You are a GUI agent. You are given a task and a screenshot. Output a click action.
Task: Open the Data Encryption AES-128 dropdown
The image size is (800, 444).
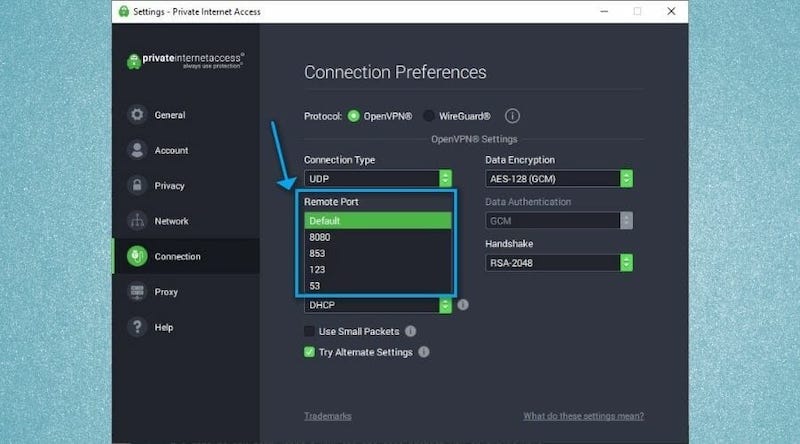click(559, 179)
